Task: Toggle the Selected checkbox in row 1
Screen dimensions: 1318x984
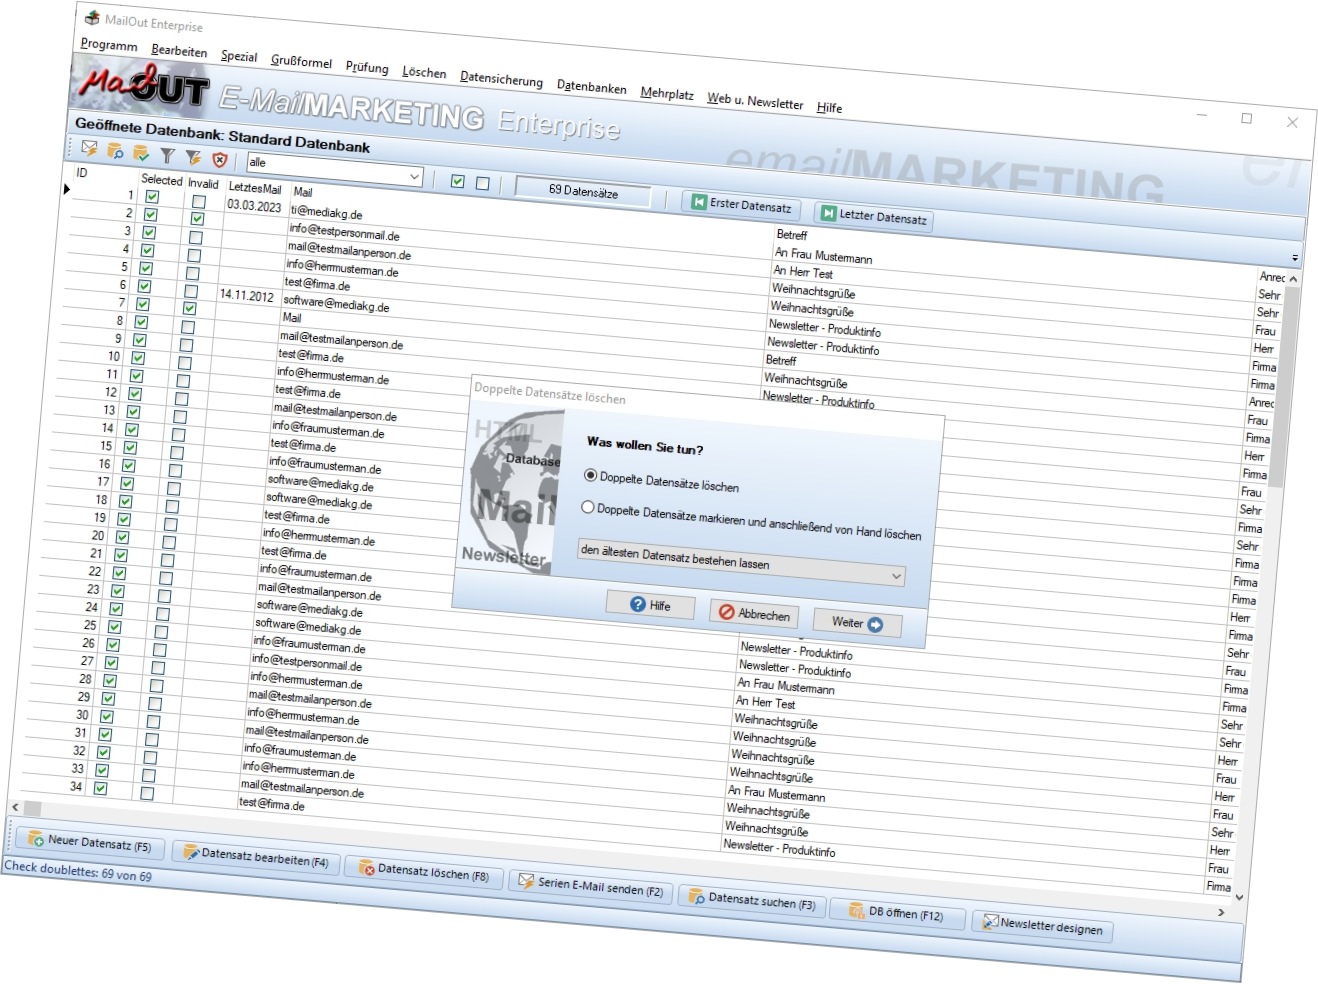Action: tap(152, 196)
